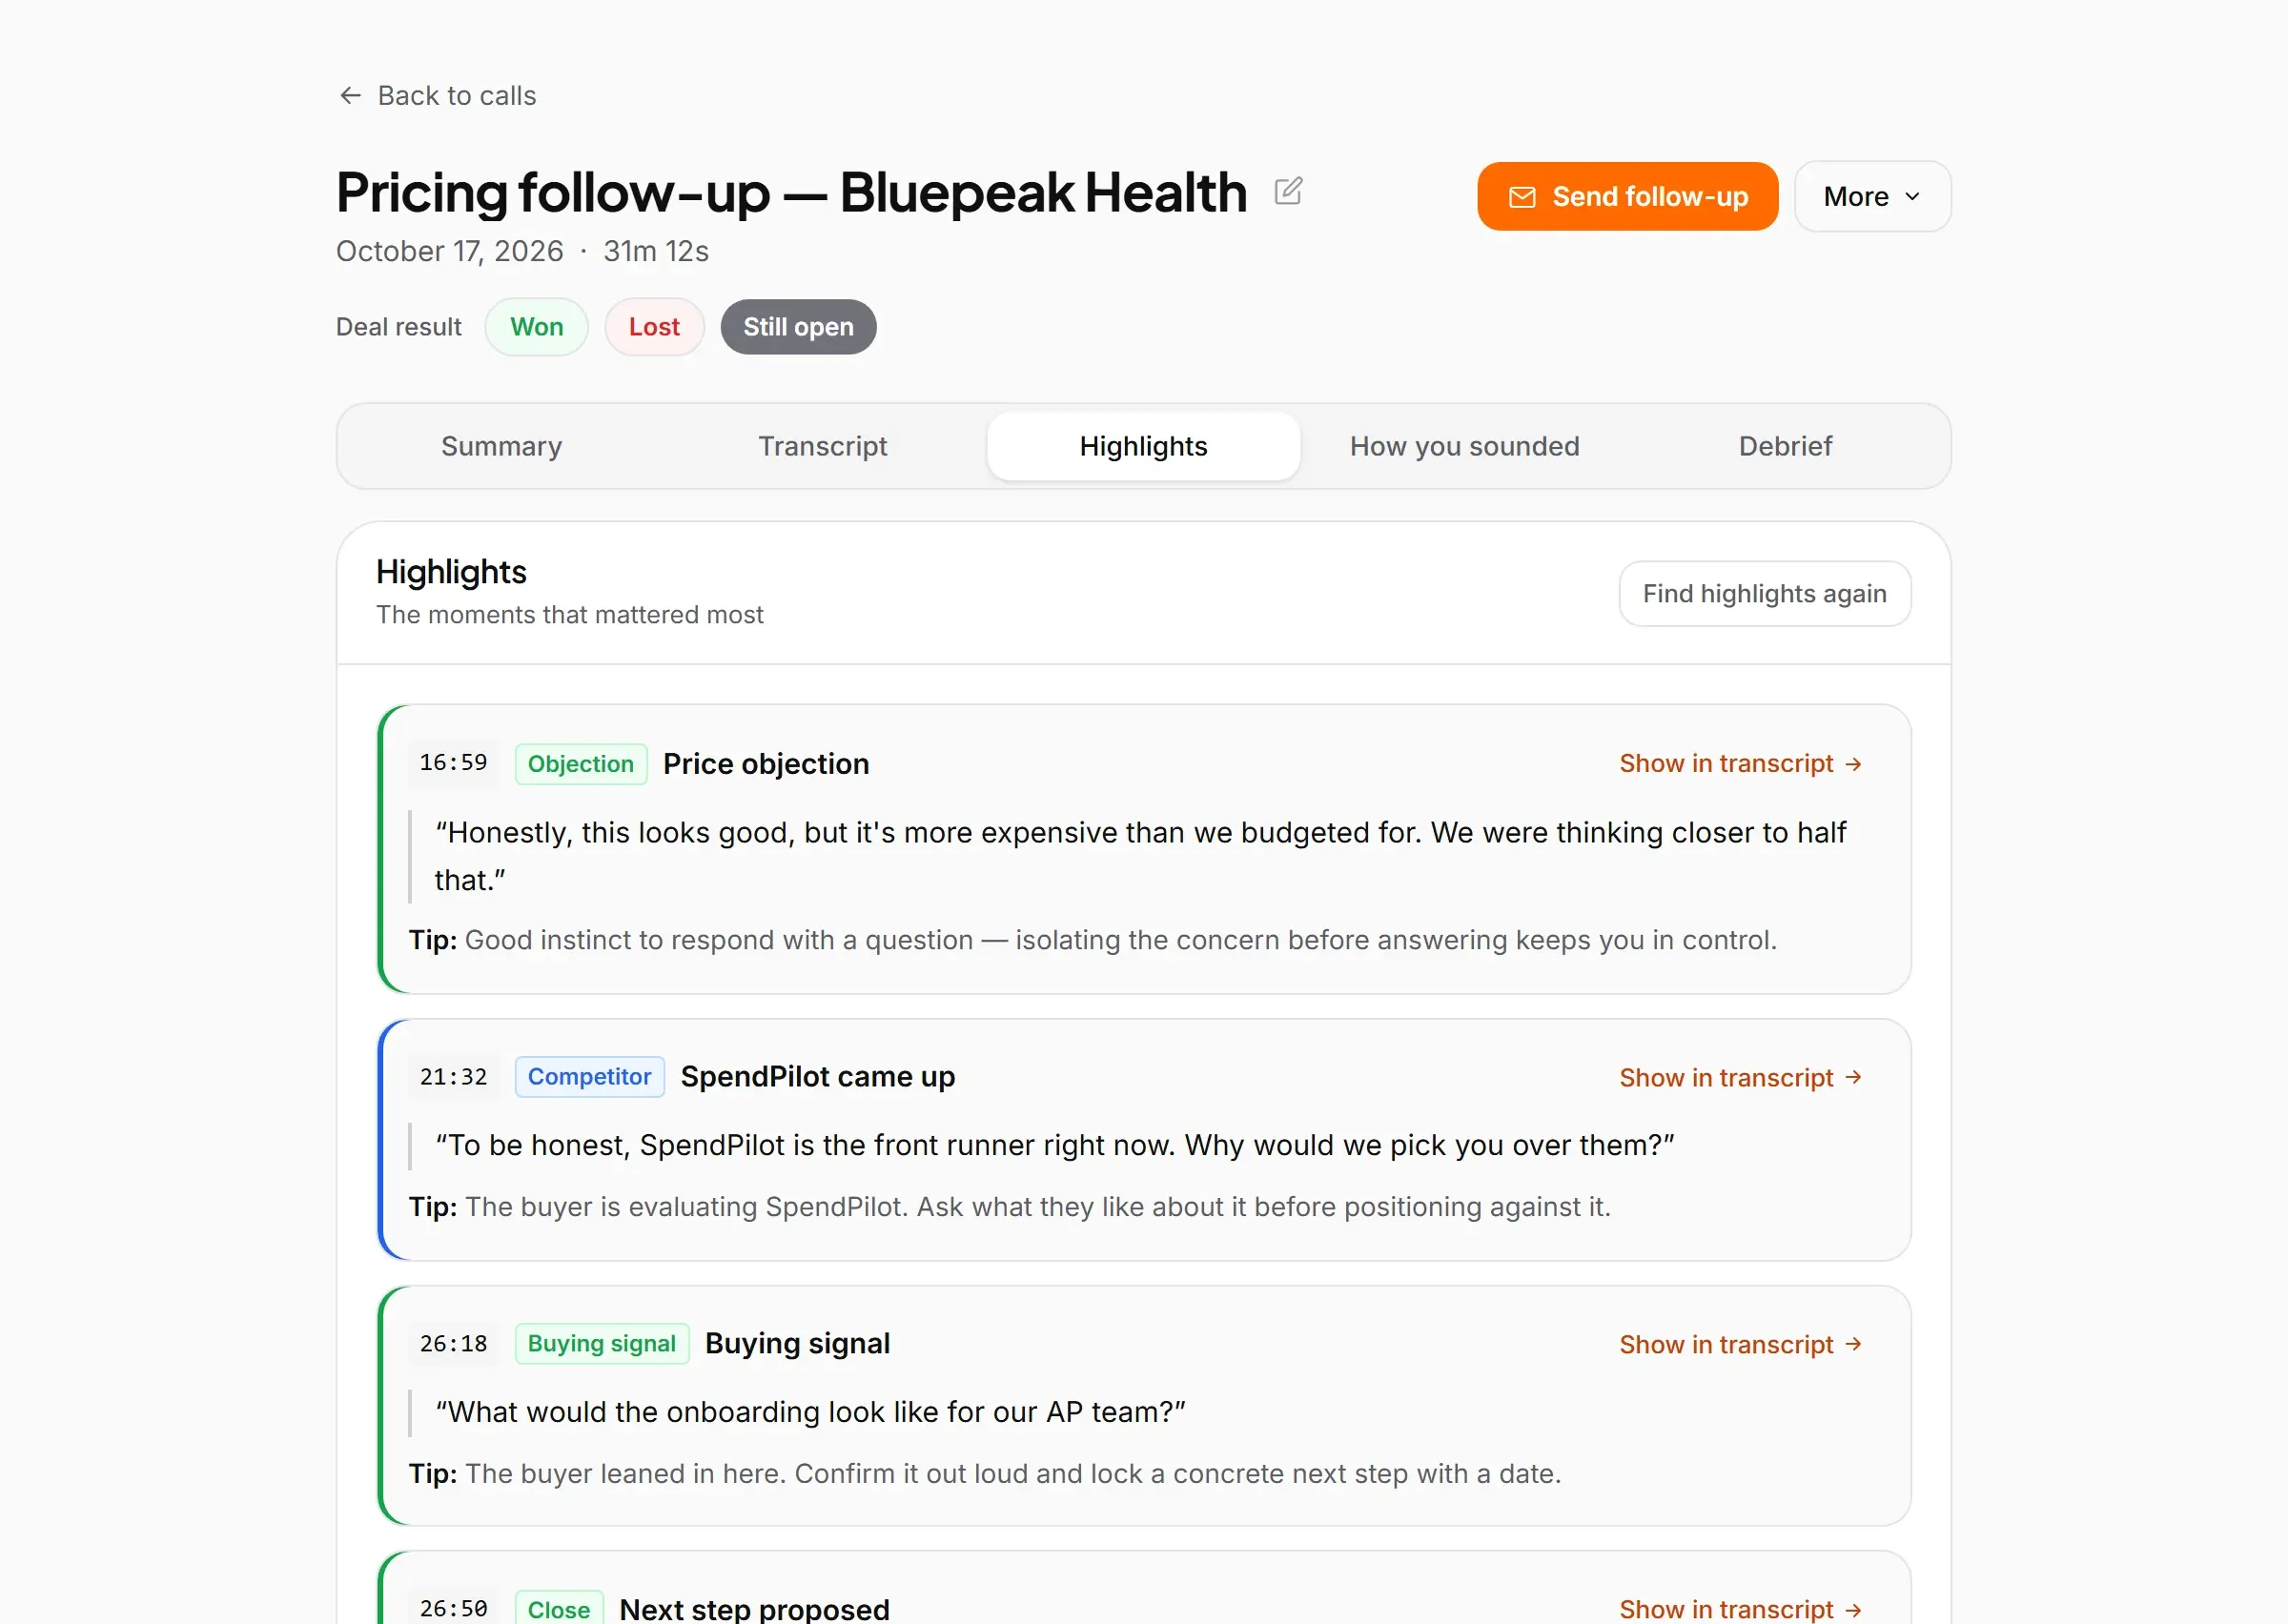Screen dimensions: 2288x1624
Task: Click Find highlights again button
Action: [1764, 594]
